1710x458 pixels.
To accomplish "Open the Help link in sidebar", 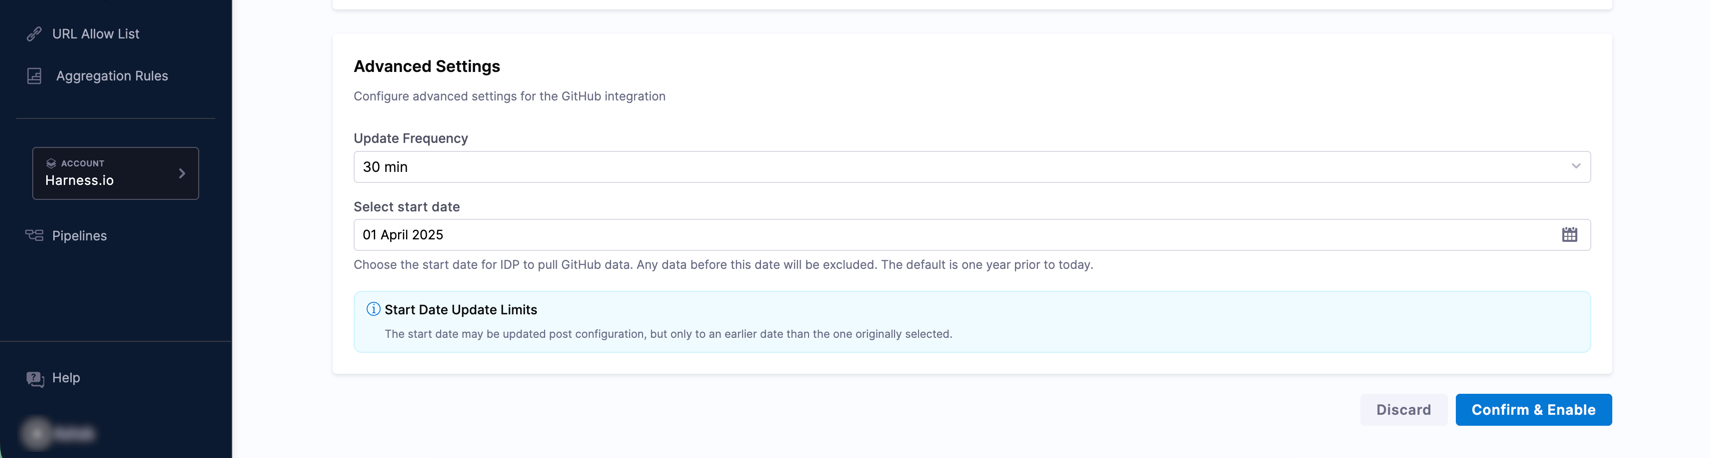I will [66, 378].
